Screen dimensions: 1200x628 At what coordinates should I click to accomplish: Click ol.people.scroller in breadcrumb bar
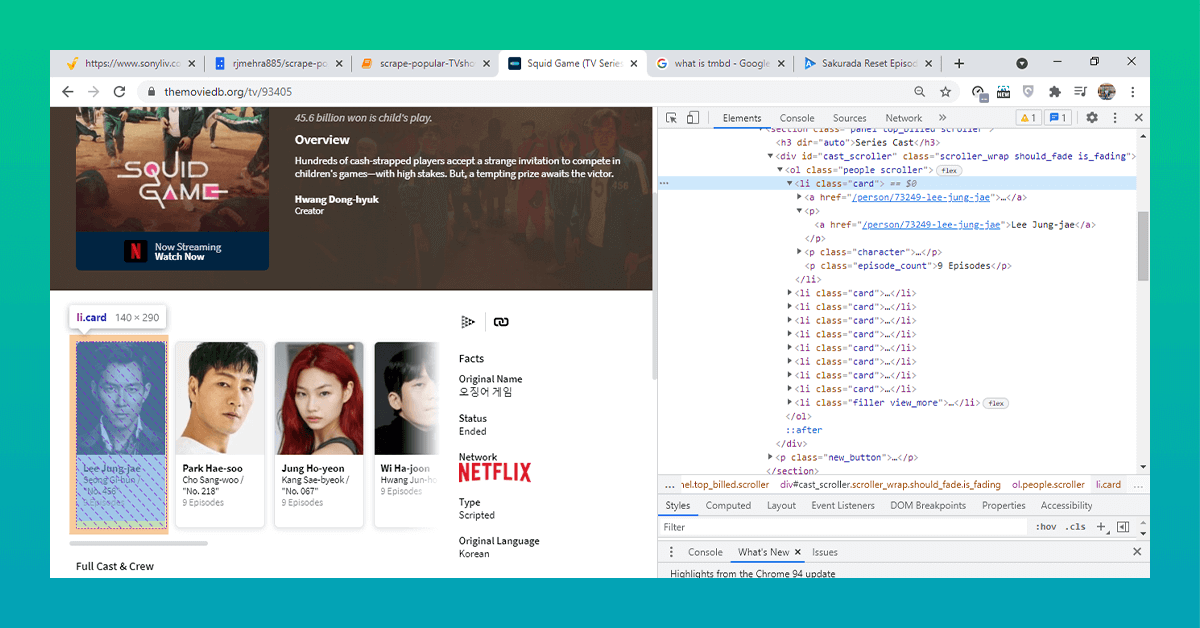coord(1048,484)
